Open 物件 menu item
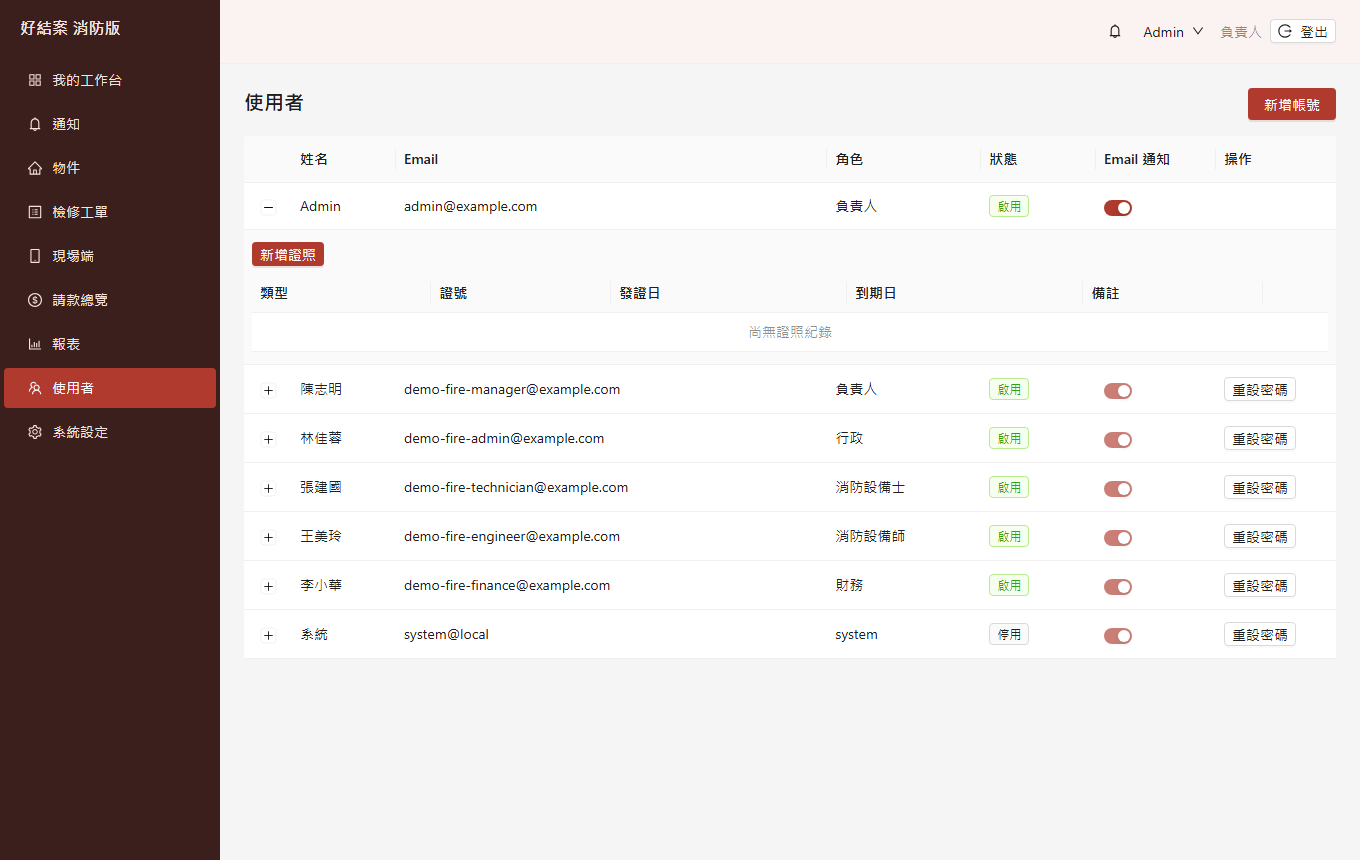 click(x=110, y=168)
